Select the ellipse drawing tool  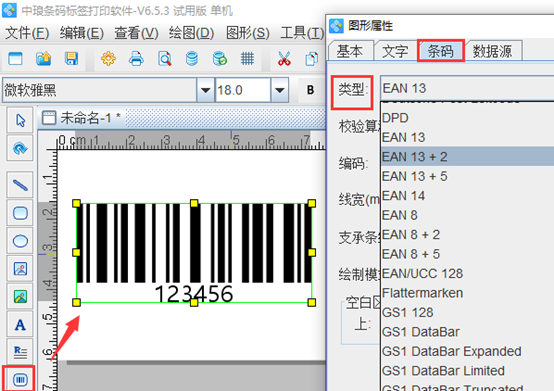(x=20, y=241)
